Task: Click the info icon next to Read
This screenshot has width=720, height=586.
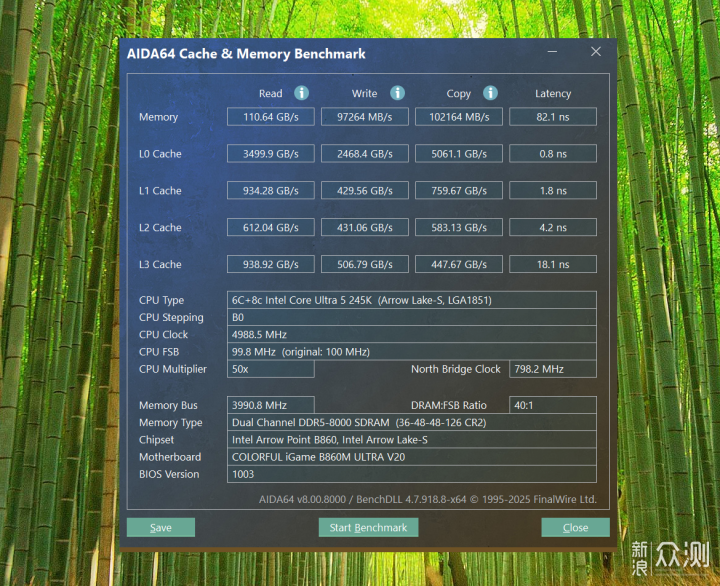Action: [x=301, y=93]
